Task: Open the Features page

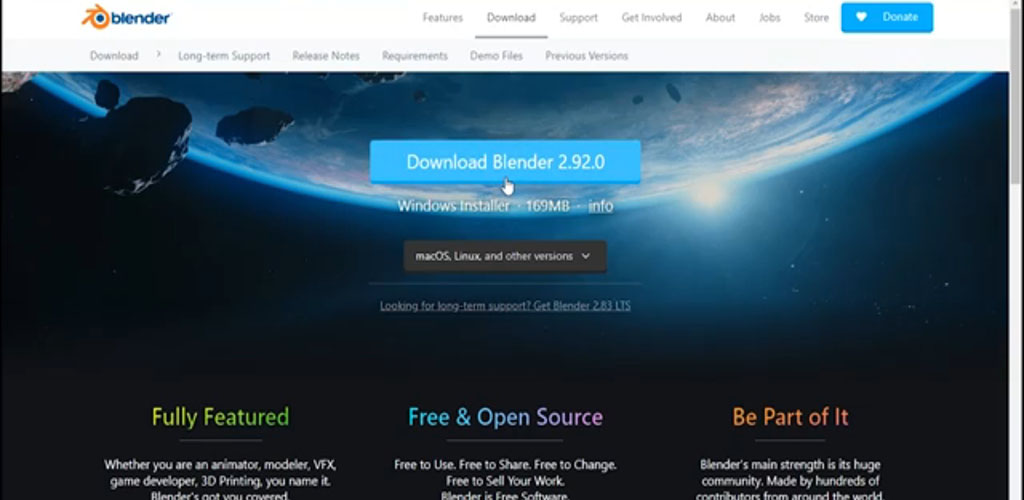Action: tap(442, 18)
